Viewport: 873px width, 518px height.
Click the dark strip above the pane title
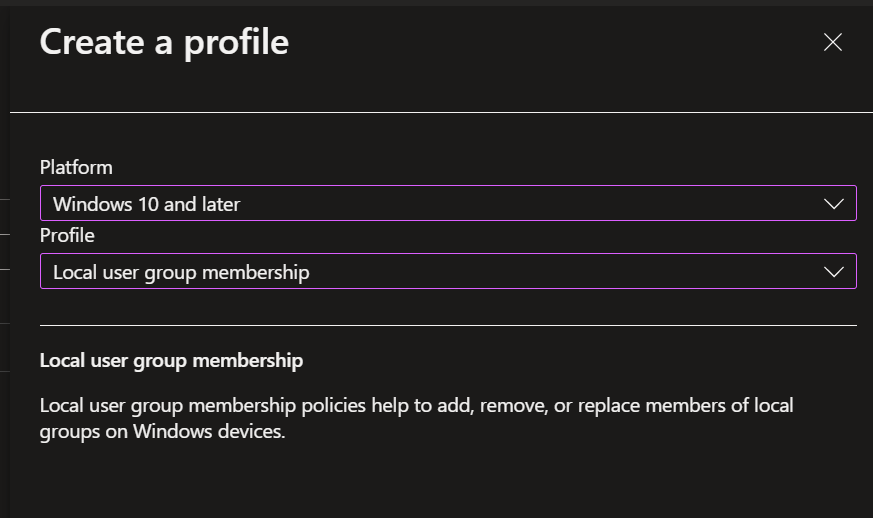[440, 4]
